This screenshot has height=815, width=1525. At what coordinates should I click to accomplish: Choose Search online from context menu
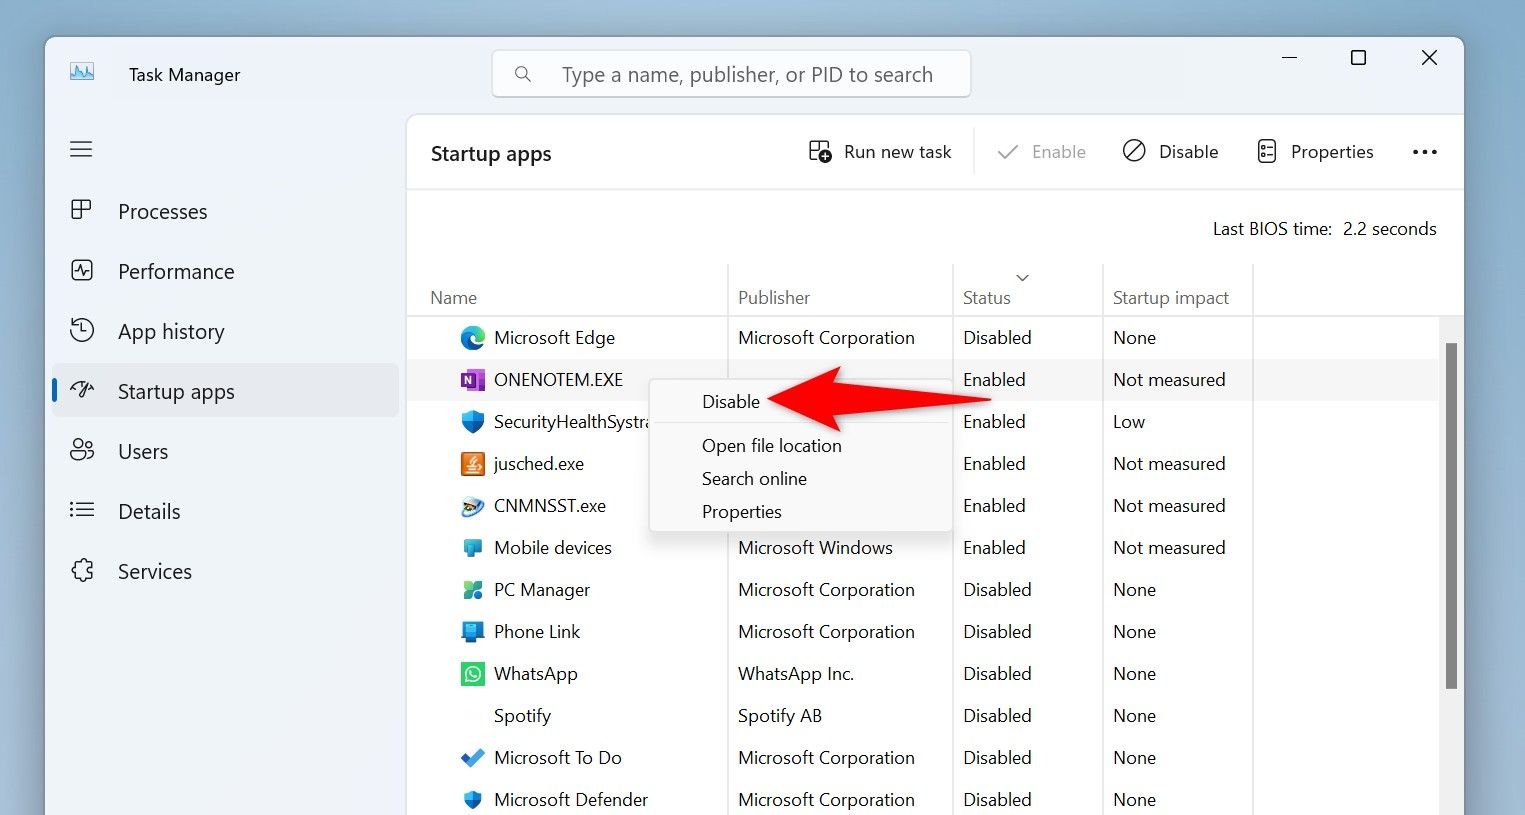coord(754,479)
